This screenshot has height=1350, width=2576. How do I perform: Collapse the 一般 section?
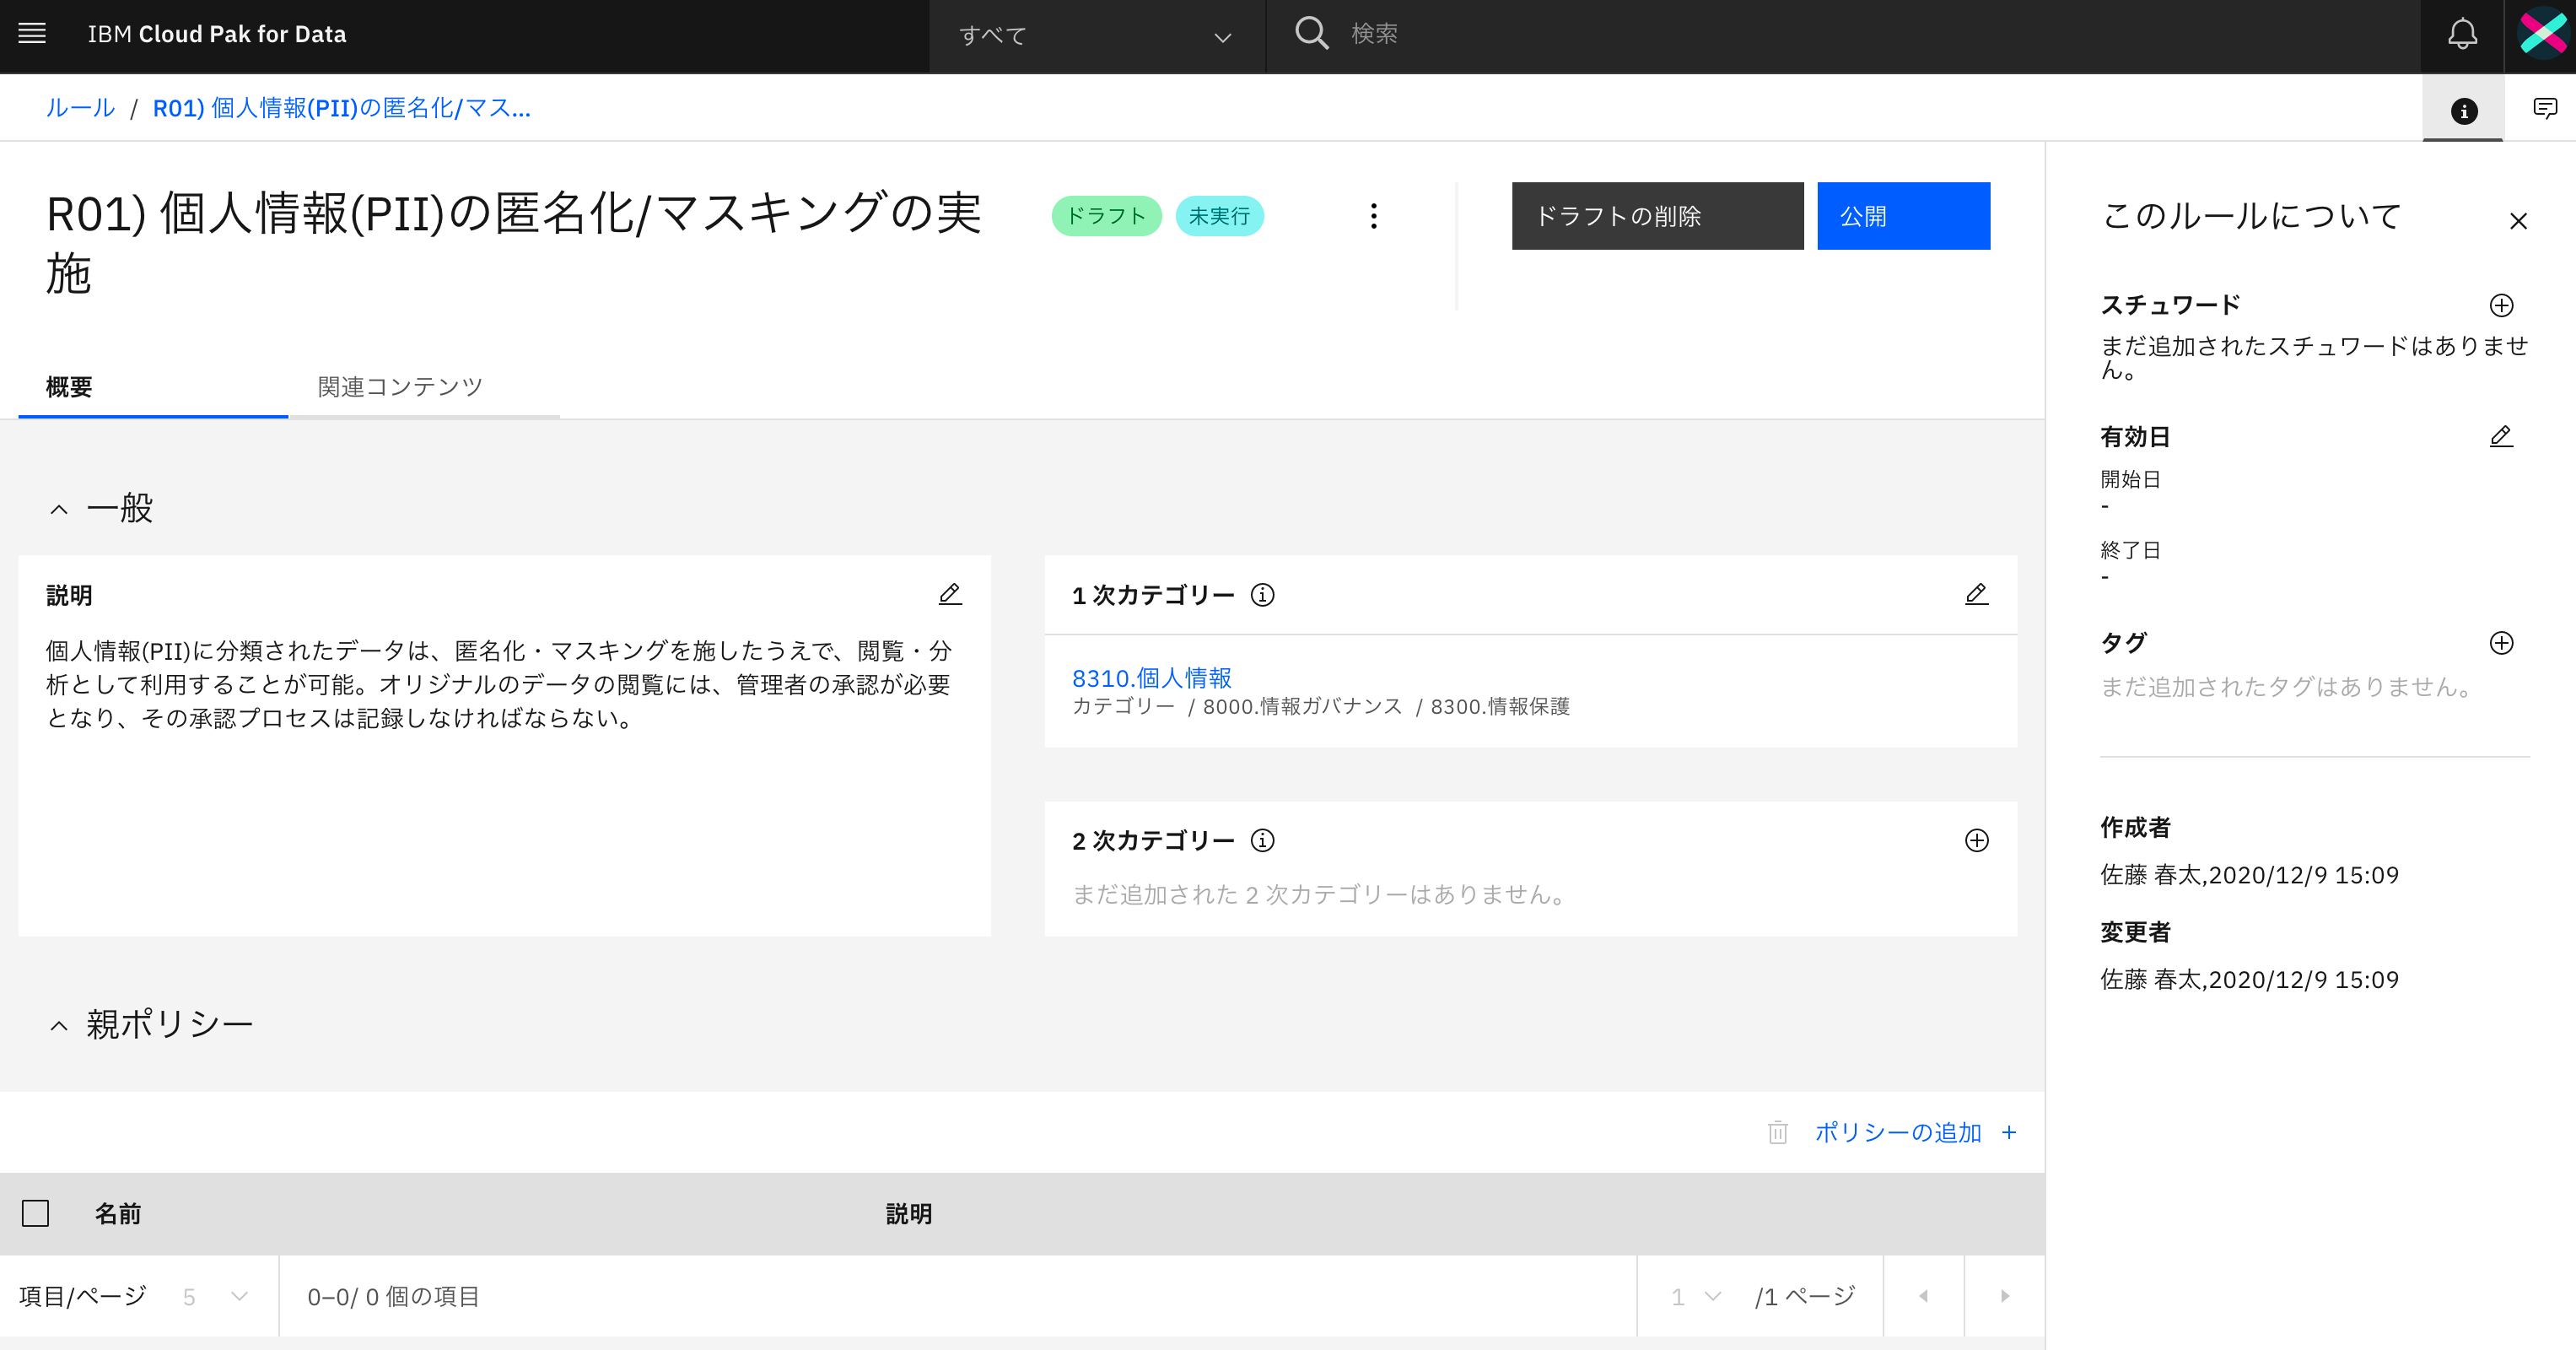coord(59,509)
